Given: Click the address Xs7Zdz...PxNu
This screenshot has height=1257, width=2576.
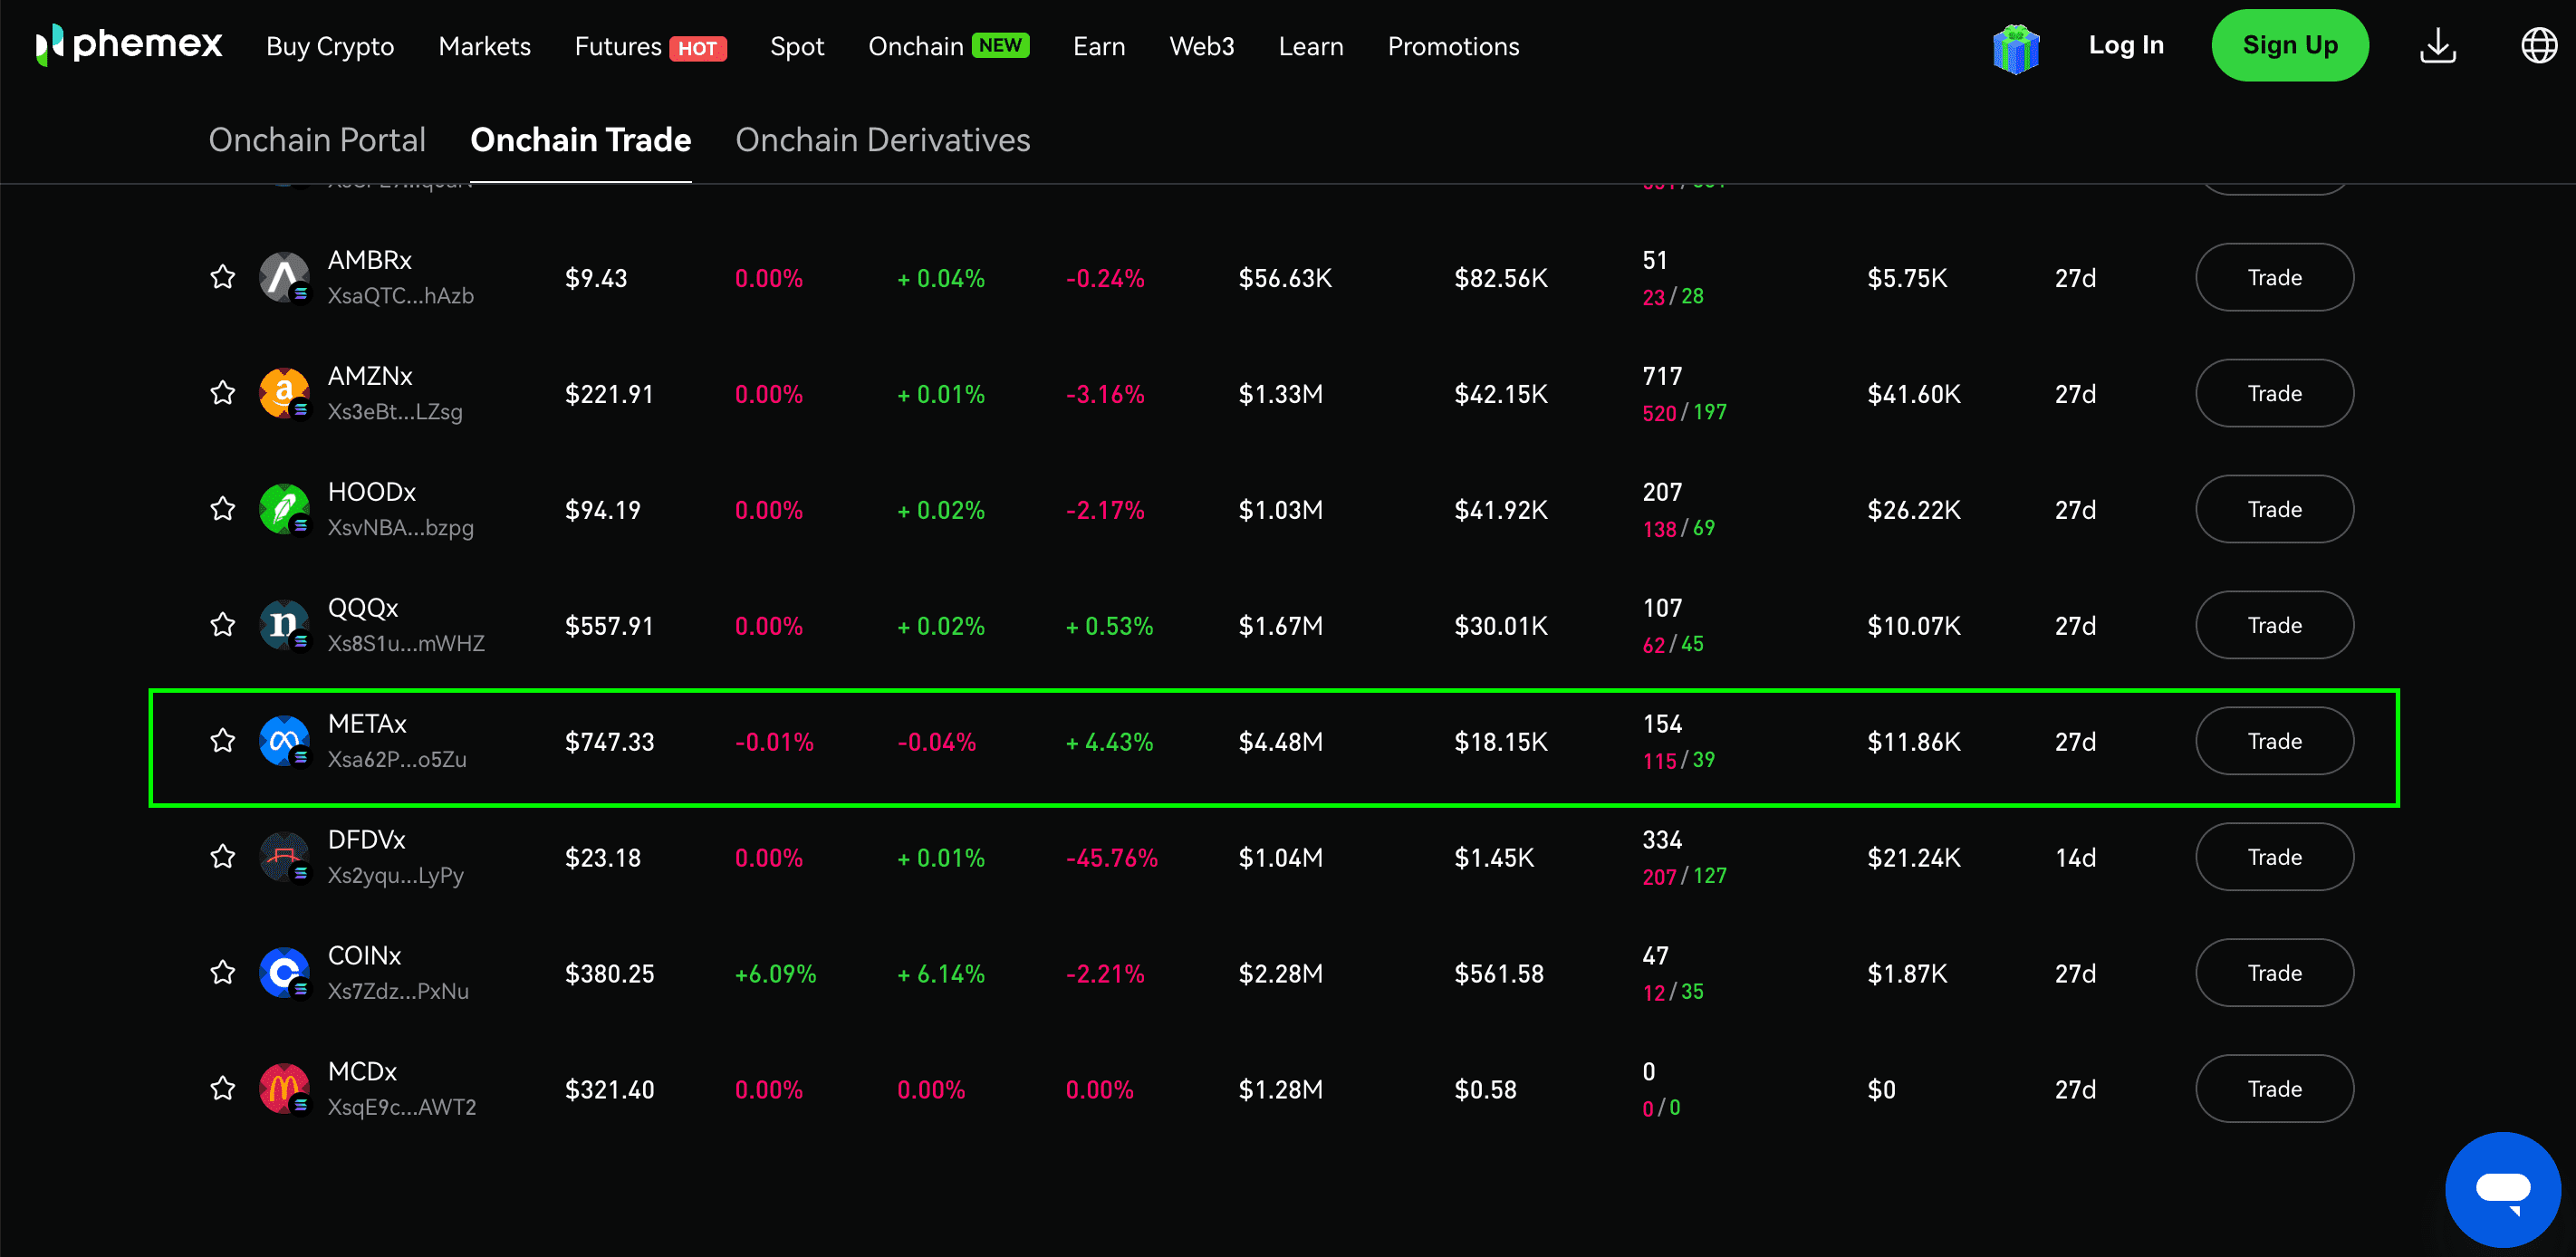Looking at the screenshot, I should coord(398,992).
